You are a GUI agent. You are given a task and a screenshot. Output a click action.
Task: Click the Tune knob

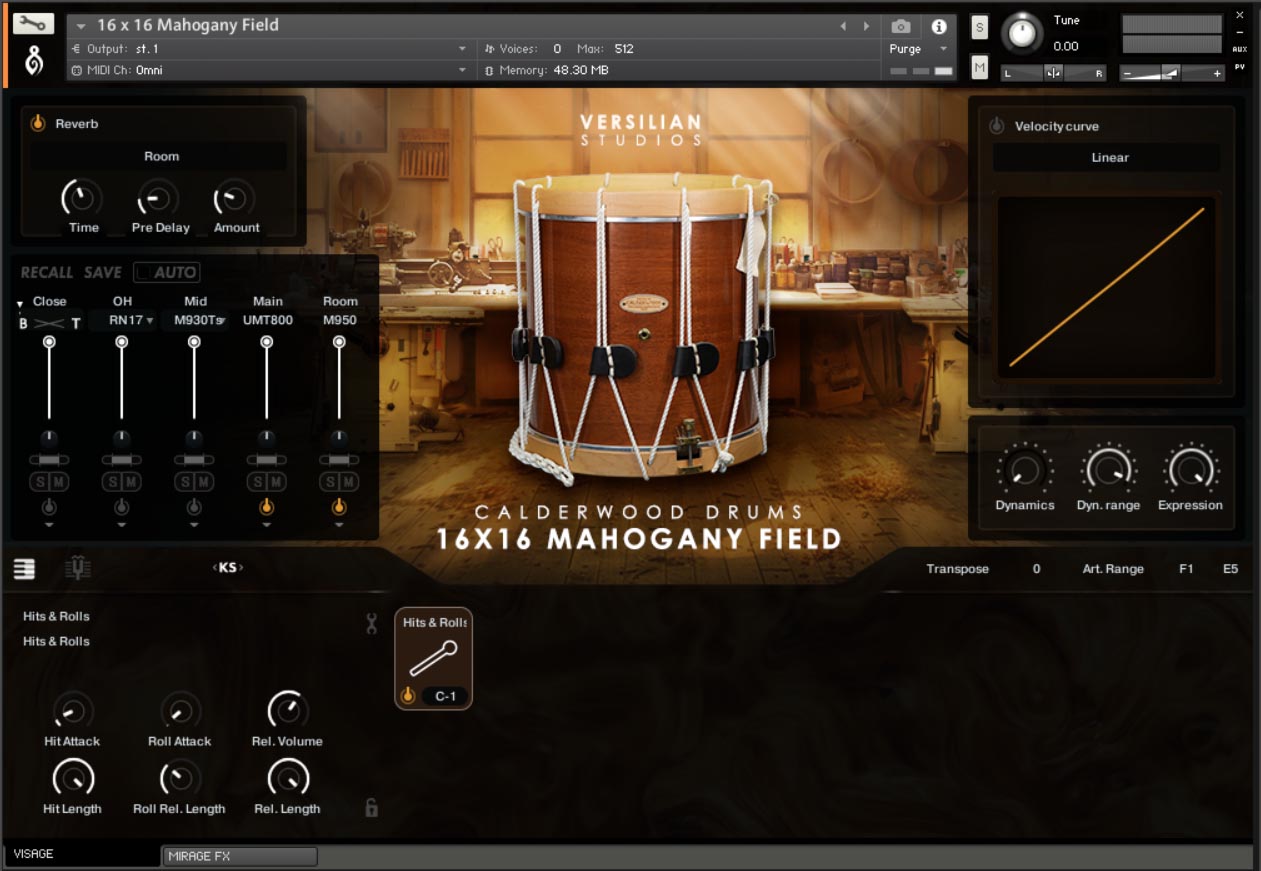[1021, 33]
